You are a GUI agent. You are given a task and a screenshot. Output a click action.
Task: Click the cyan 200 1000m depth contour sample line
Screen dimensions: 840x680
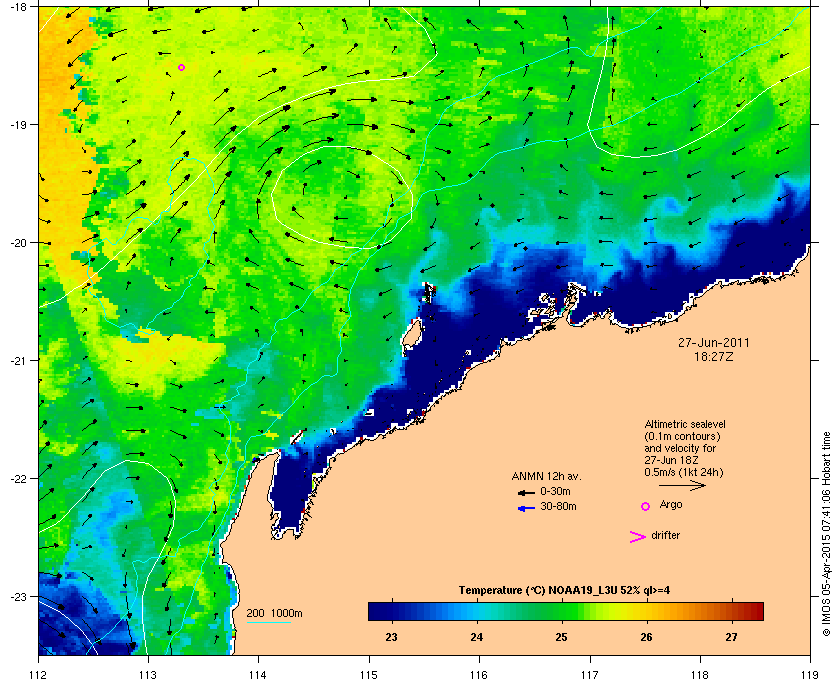268,623
